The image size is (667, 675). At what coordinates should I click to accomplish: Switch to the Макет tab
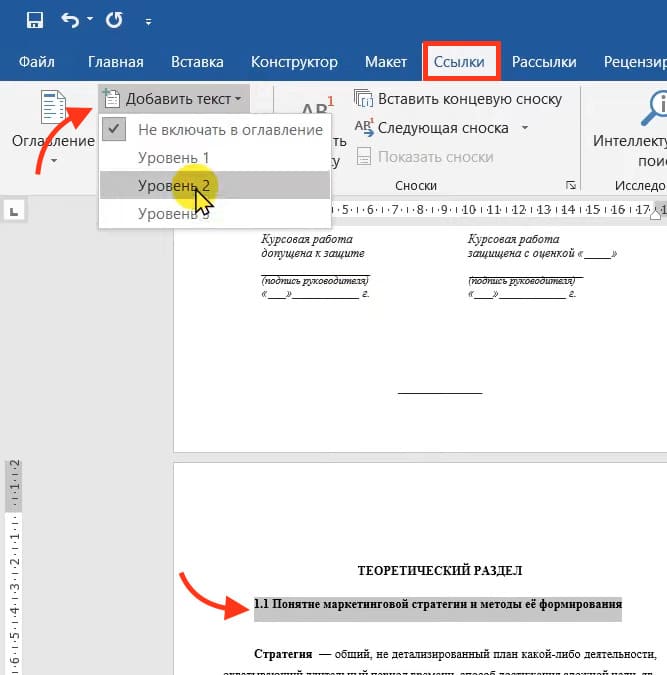386,62
